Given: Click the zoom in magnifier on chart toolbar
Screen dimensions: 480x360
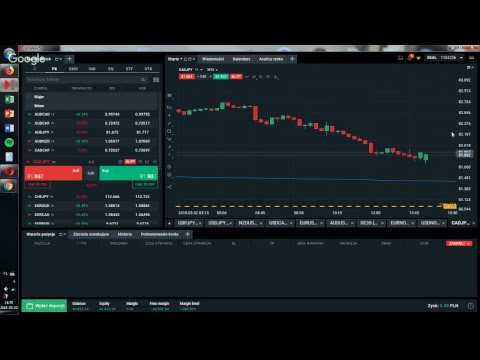Looking at the screenshot, I should pyautogui.click(x=261, y=77).
